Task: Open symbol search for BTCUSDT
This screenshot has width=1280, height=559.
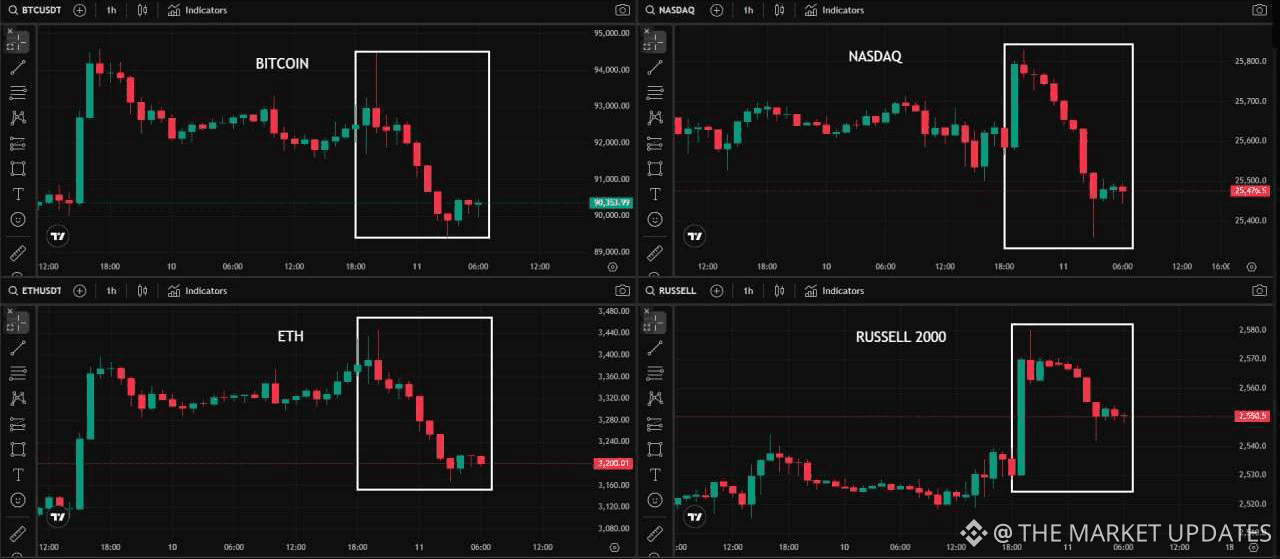Action: [36, 10]
